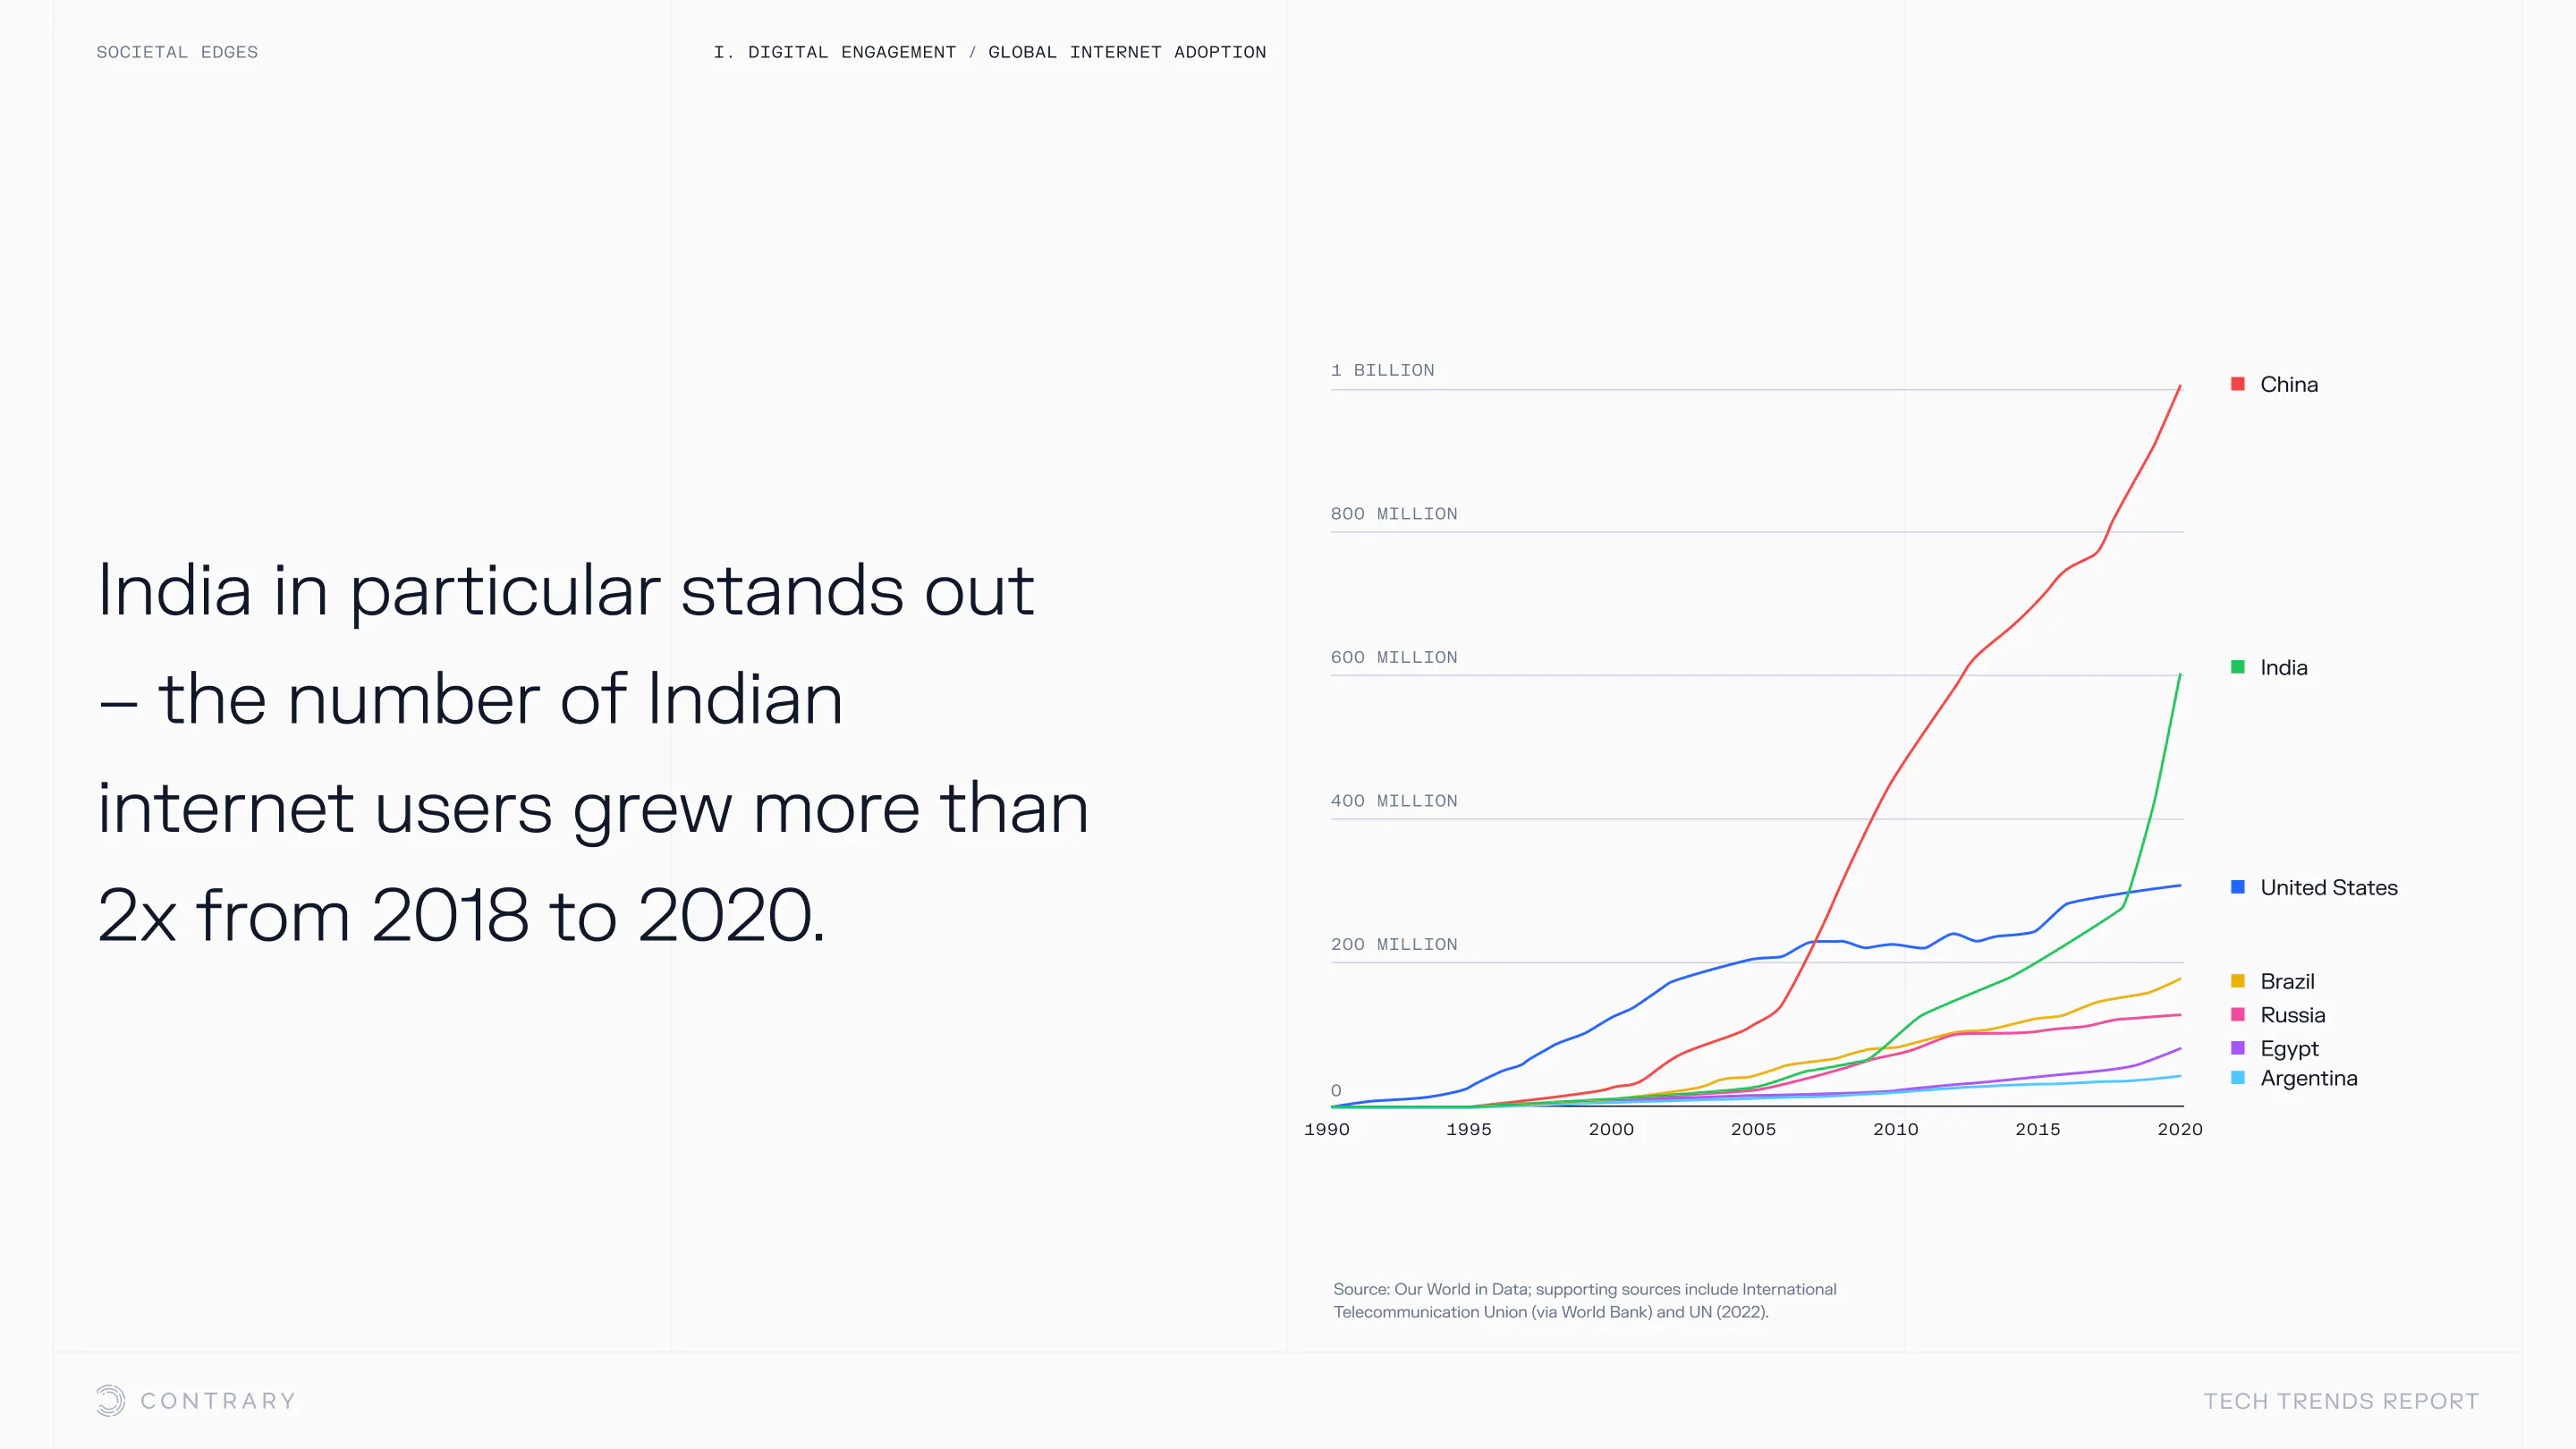Click the light blue Argentina legend swatch

click(x=2238, y=1078)
